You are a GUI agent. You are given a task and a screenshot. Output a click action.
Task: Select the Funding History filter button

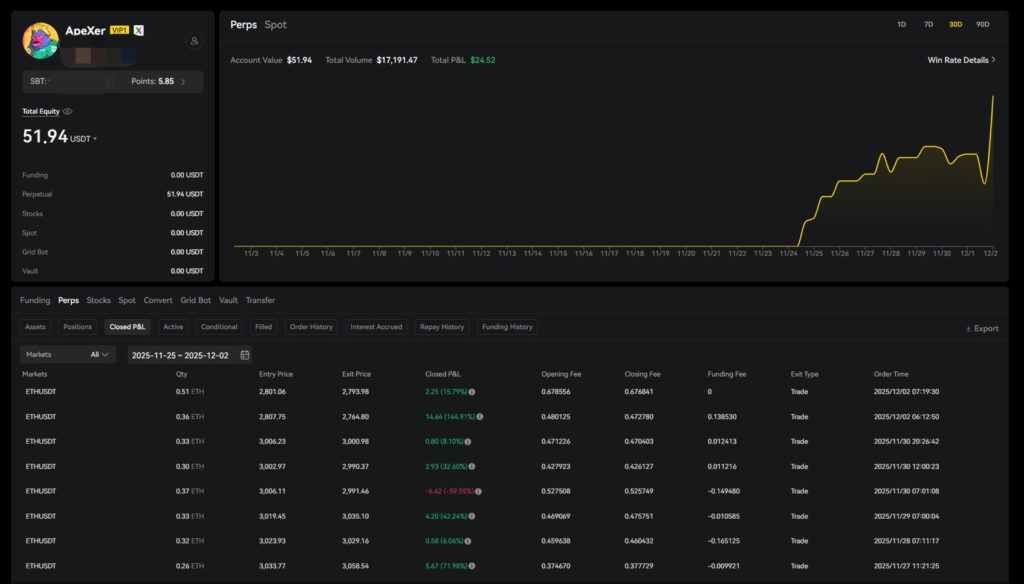(507, 327)
